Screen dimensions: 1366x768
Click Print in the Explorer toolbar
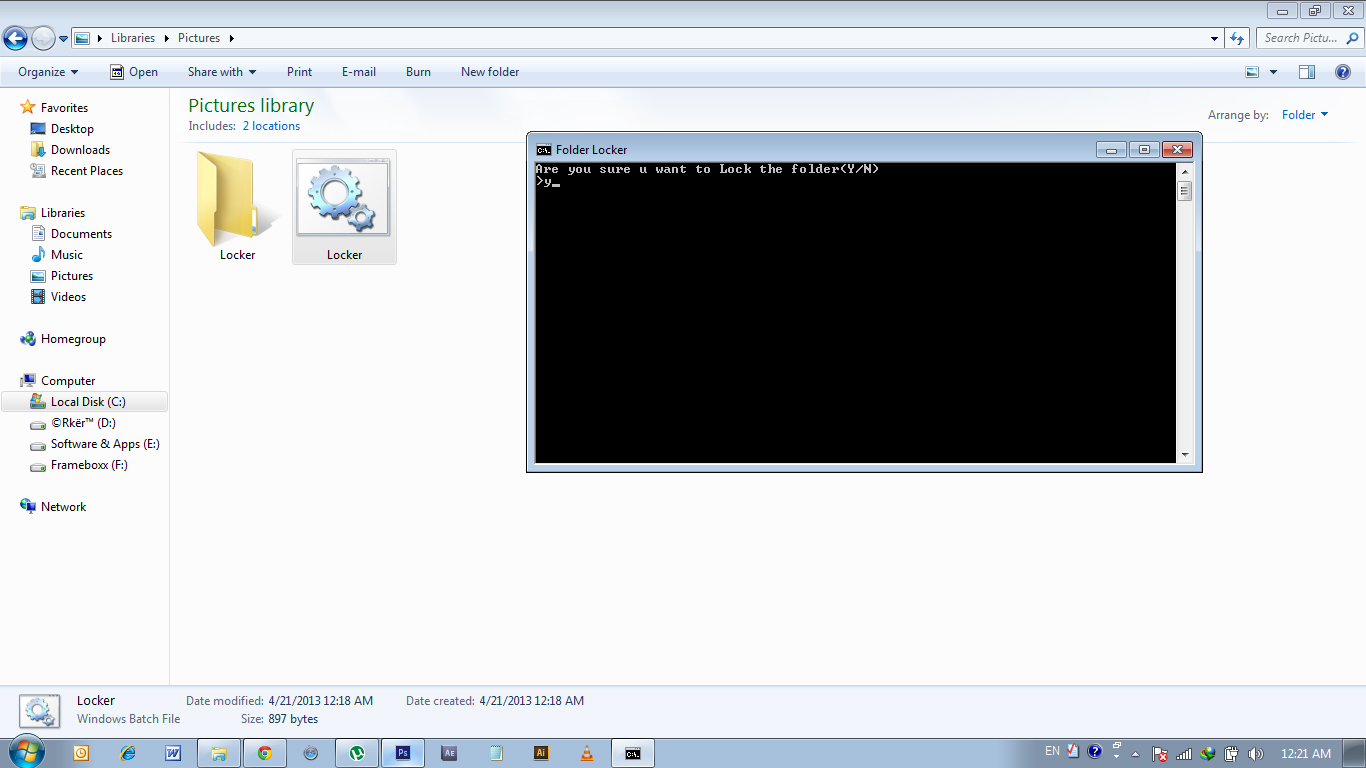[x=299, y=72]
